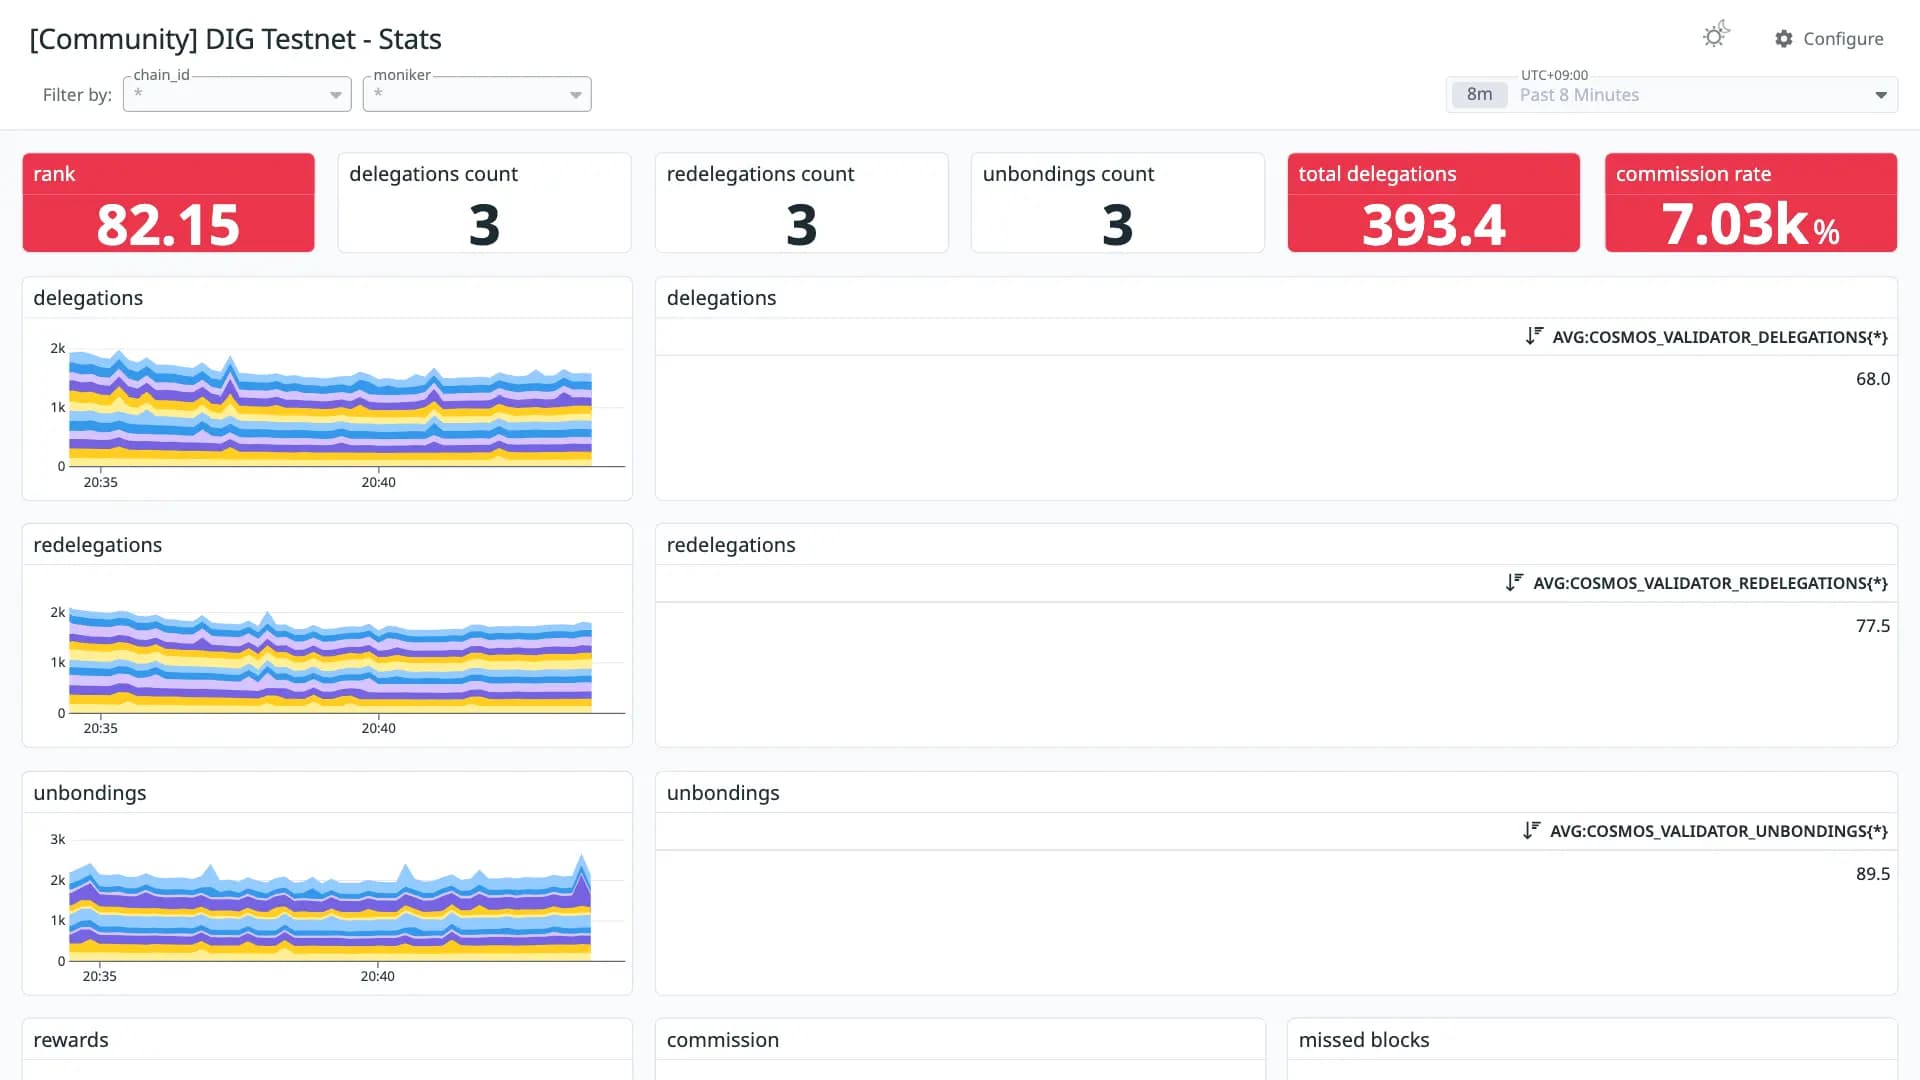
Task: Sort by AVG:COSMOS_VALIDATOR_DELEGATIONS sort icon
Action: (1534, 336)
